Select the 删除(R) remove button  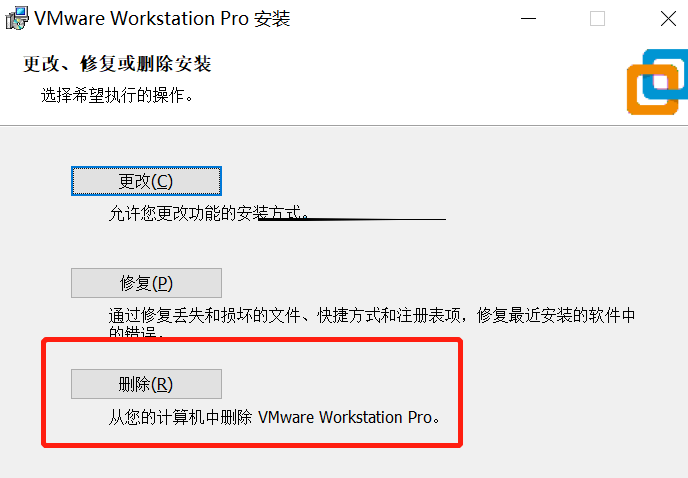pyautogui.click(x=146, y=384)
